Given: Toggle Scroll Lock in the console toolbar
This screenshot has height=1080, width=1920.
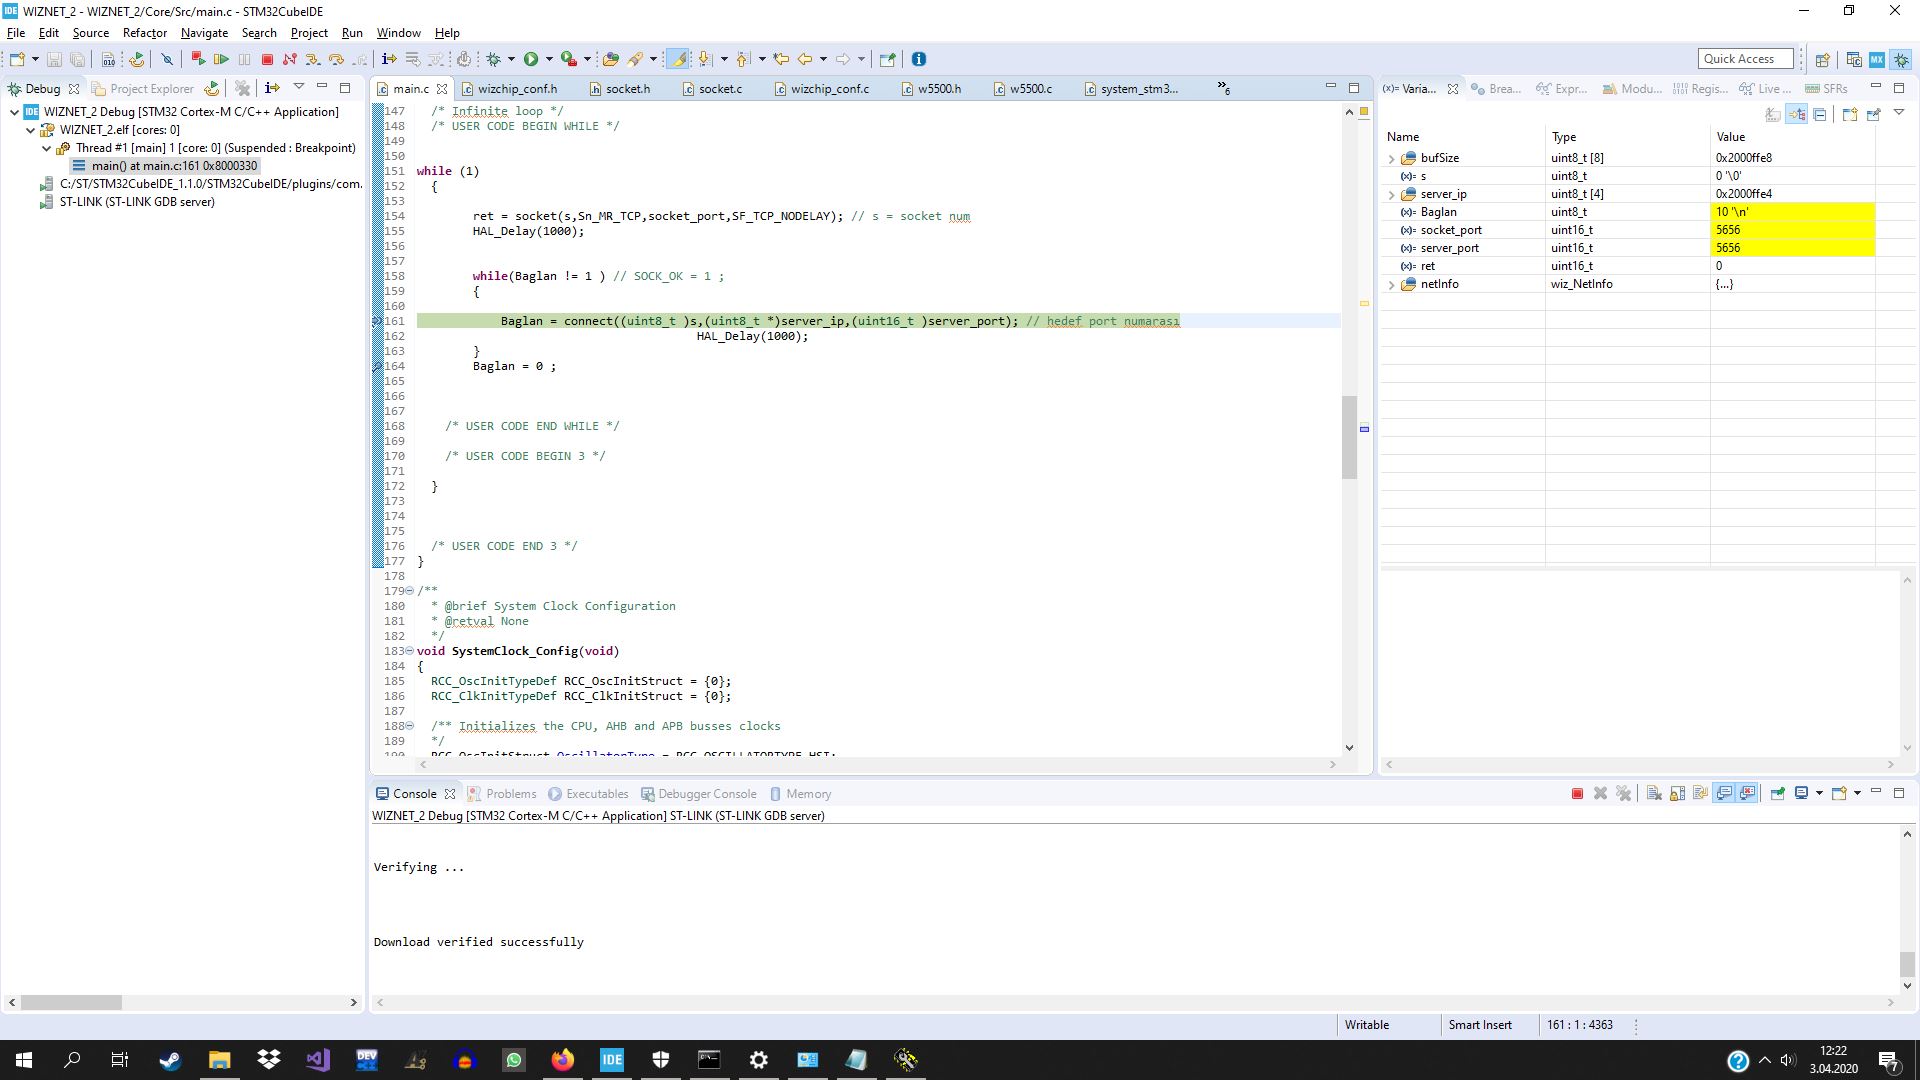Looking at the screenshot, I should [x=1677, y=793].
